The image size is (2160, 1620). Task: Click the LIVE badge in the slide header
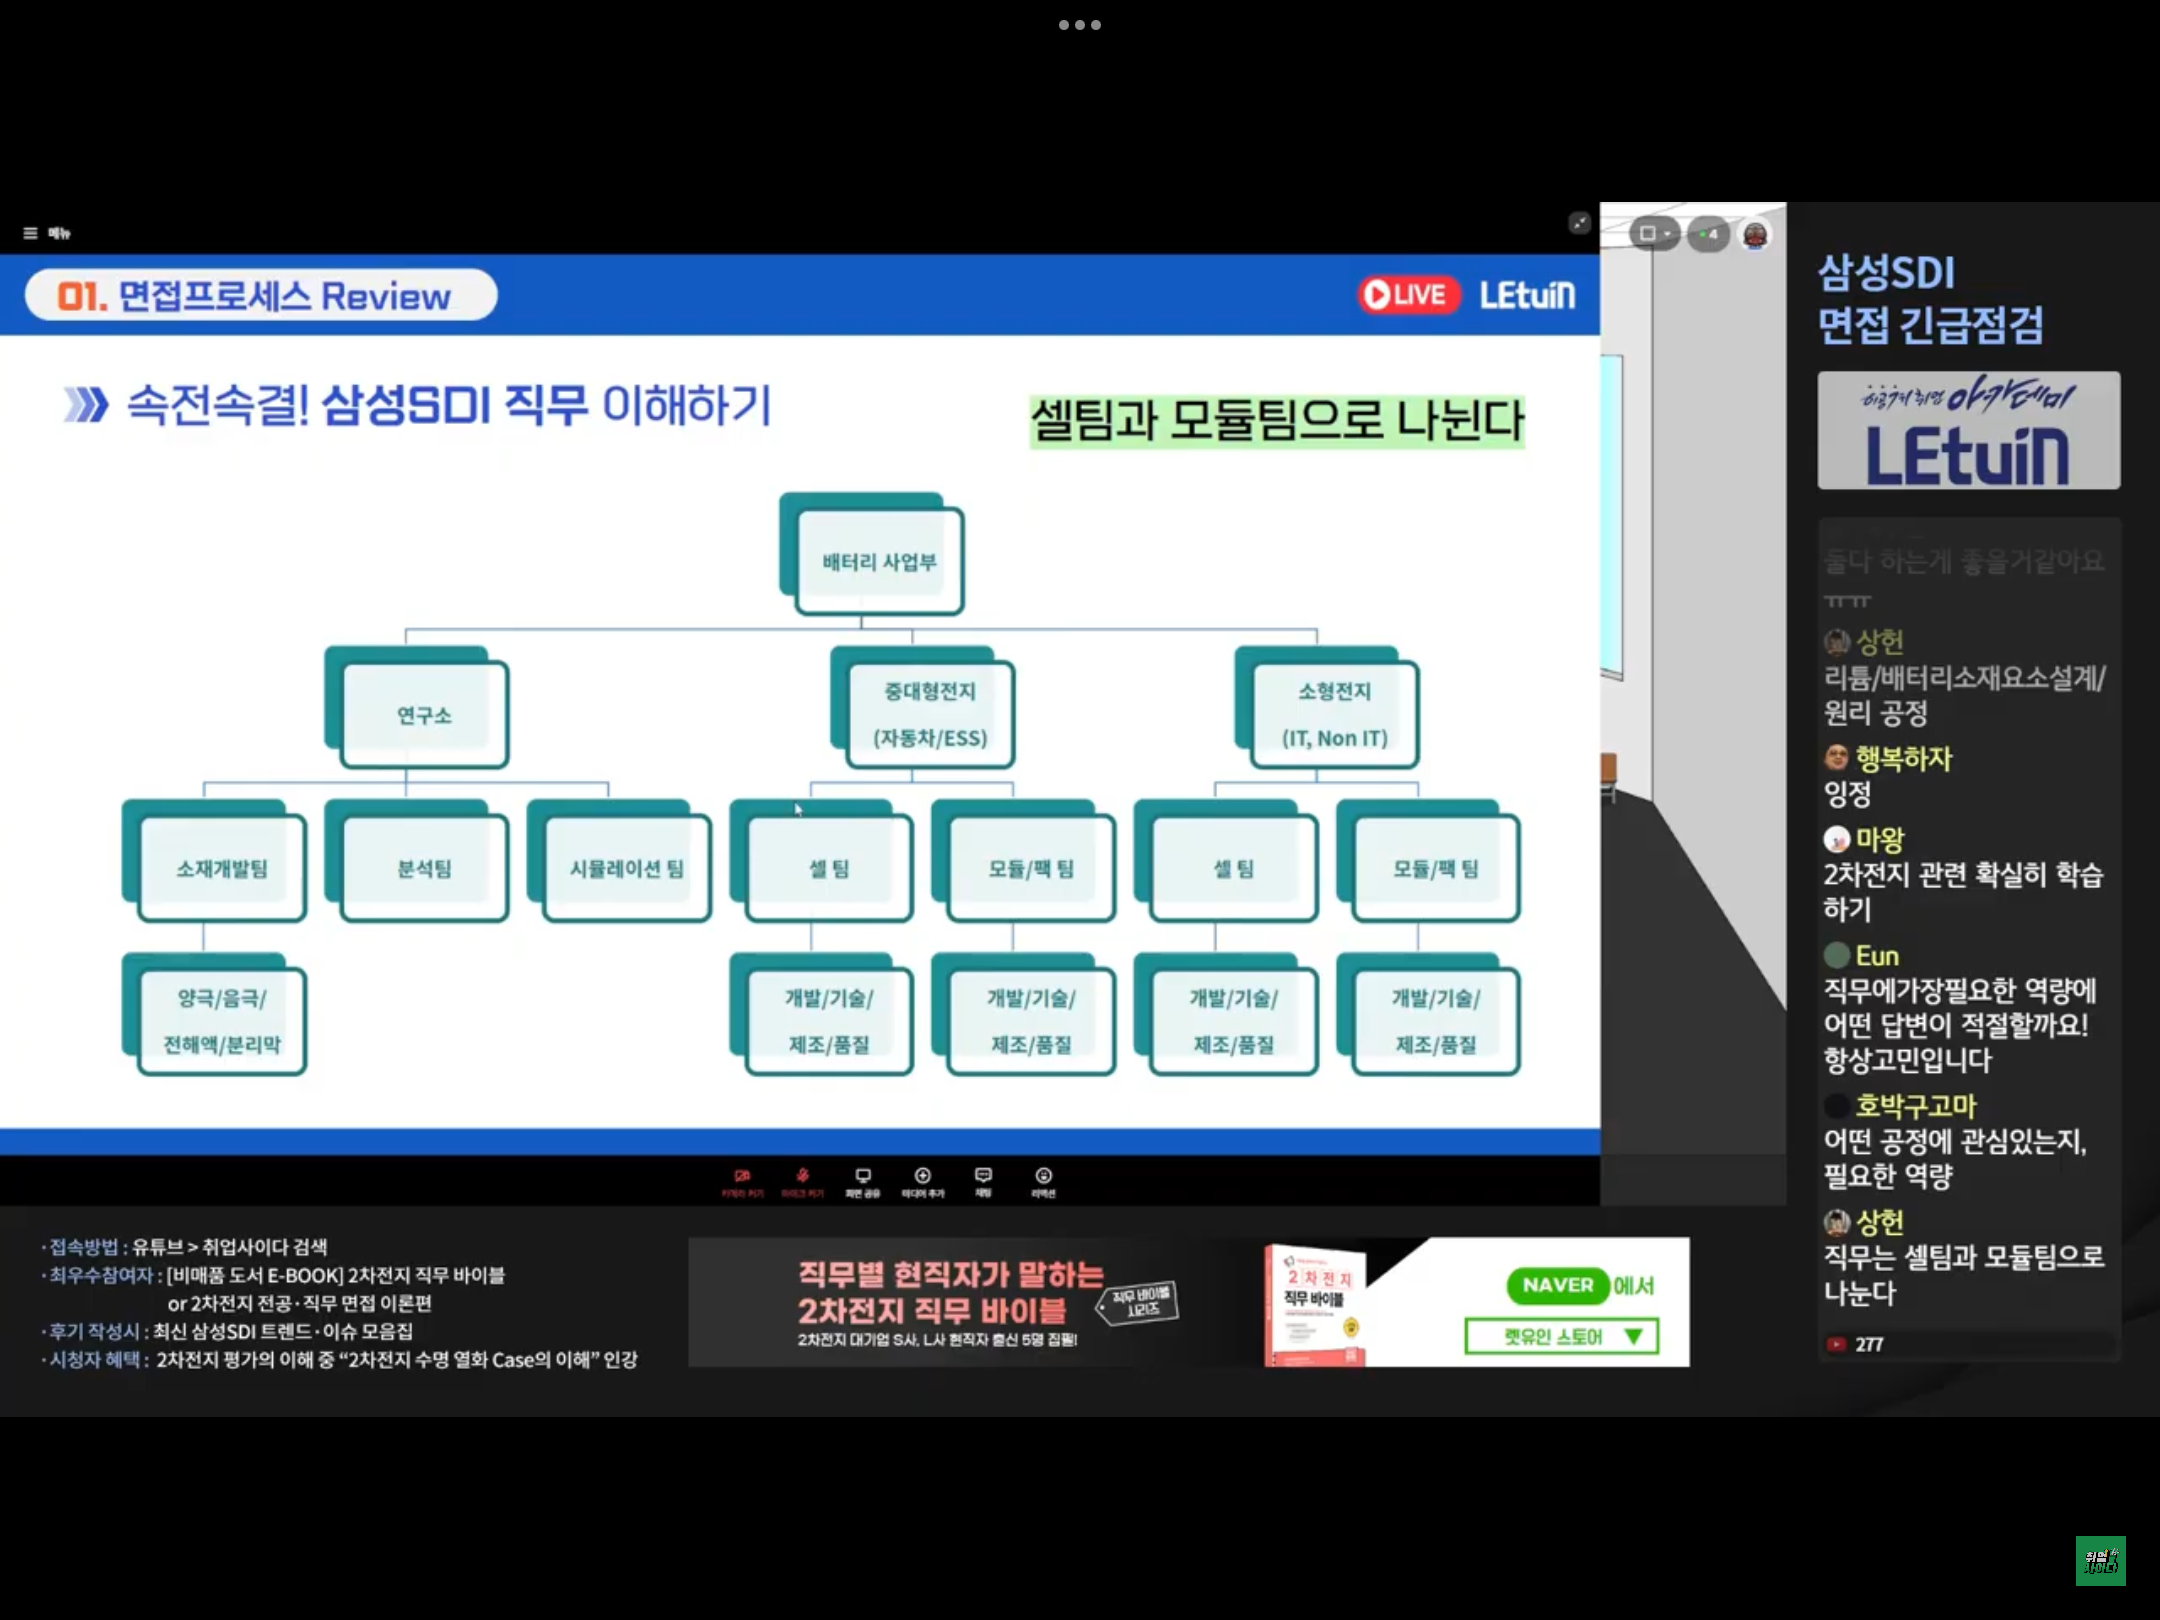point(1407,295)
